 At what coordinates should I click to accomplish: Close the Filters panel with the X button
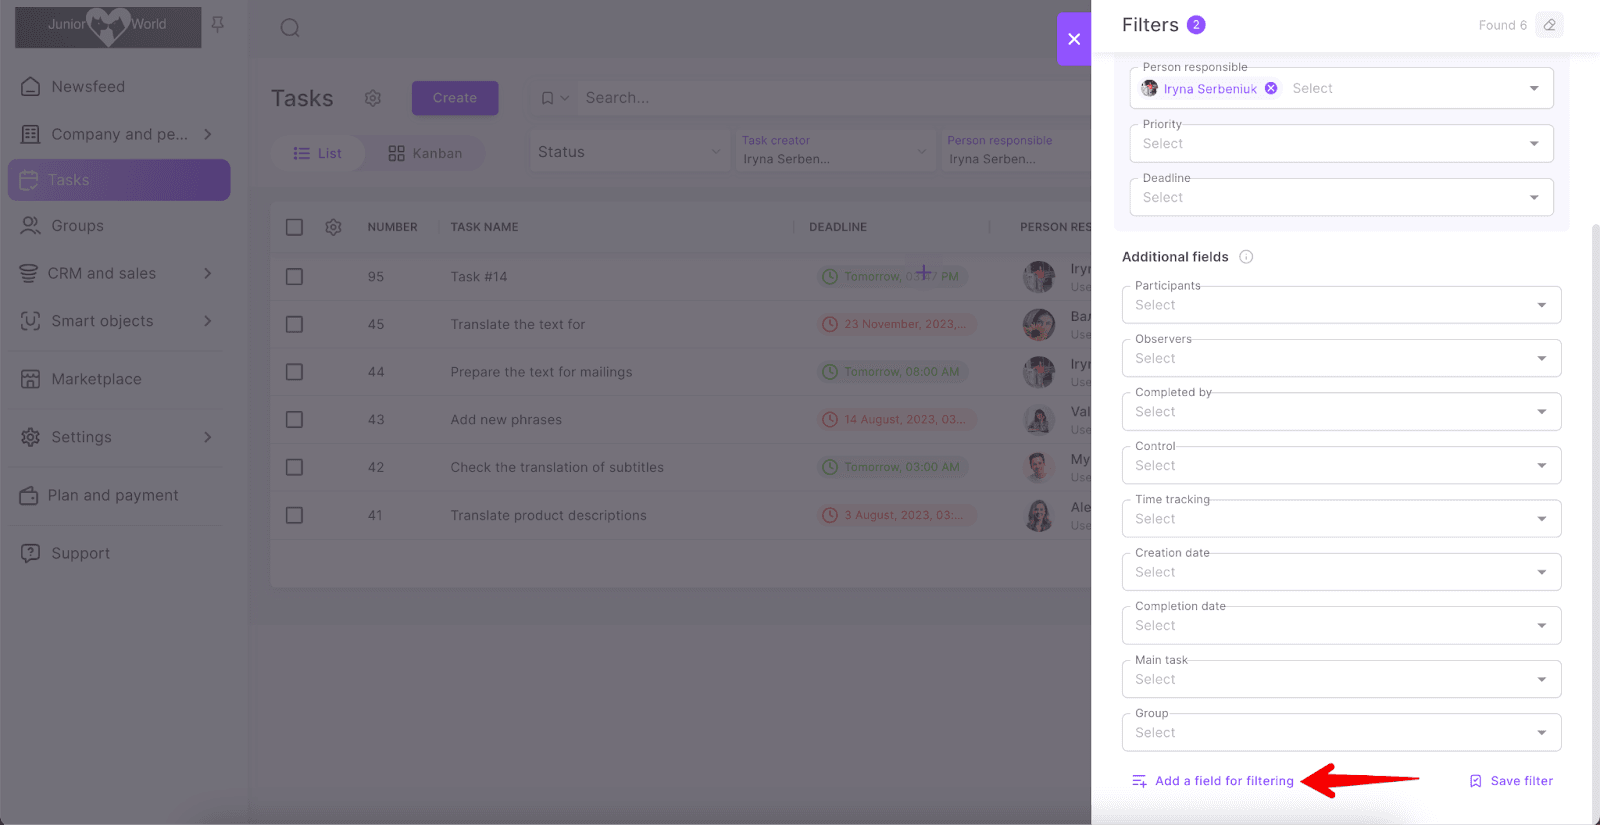coord(1074,39)
